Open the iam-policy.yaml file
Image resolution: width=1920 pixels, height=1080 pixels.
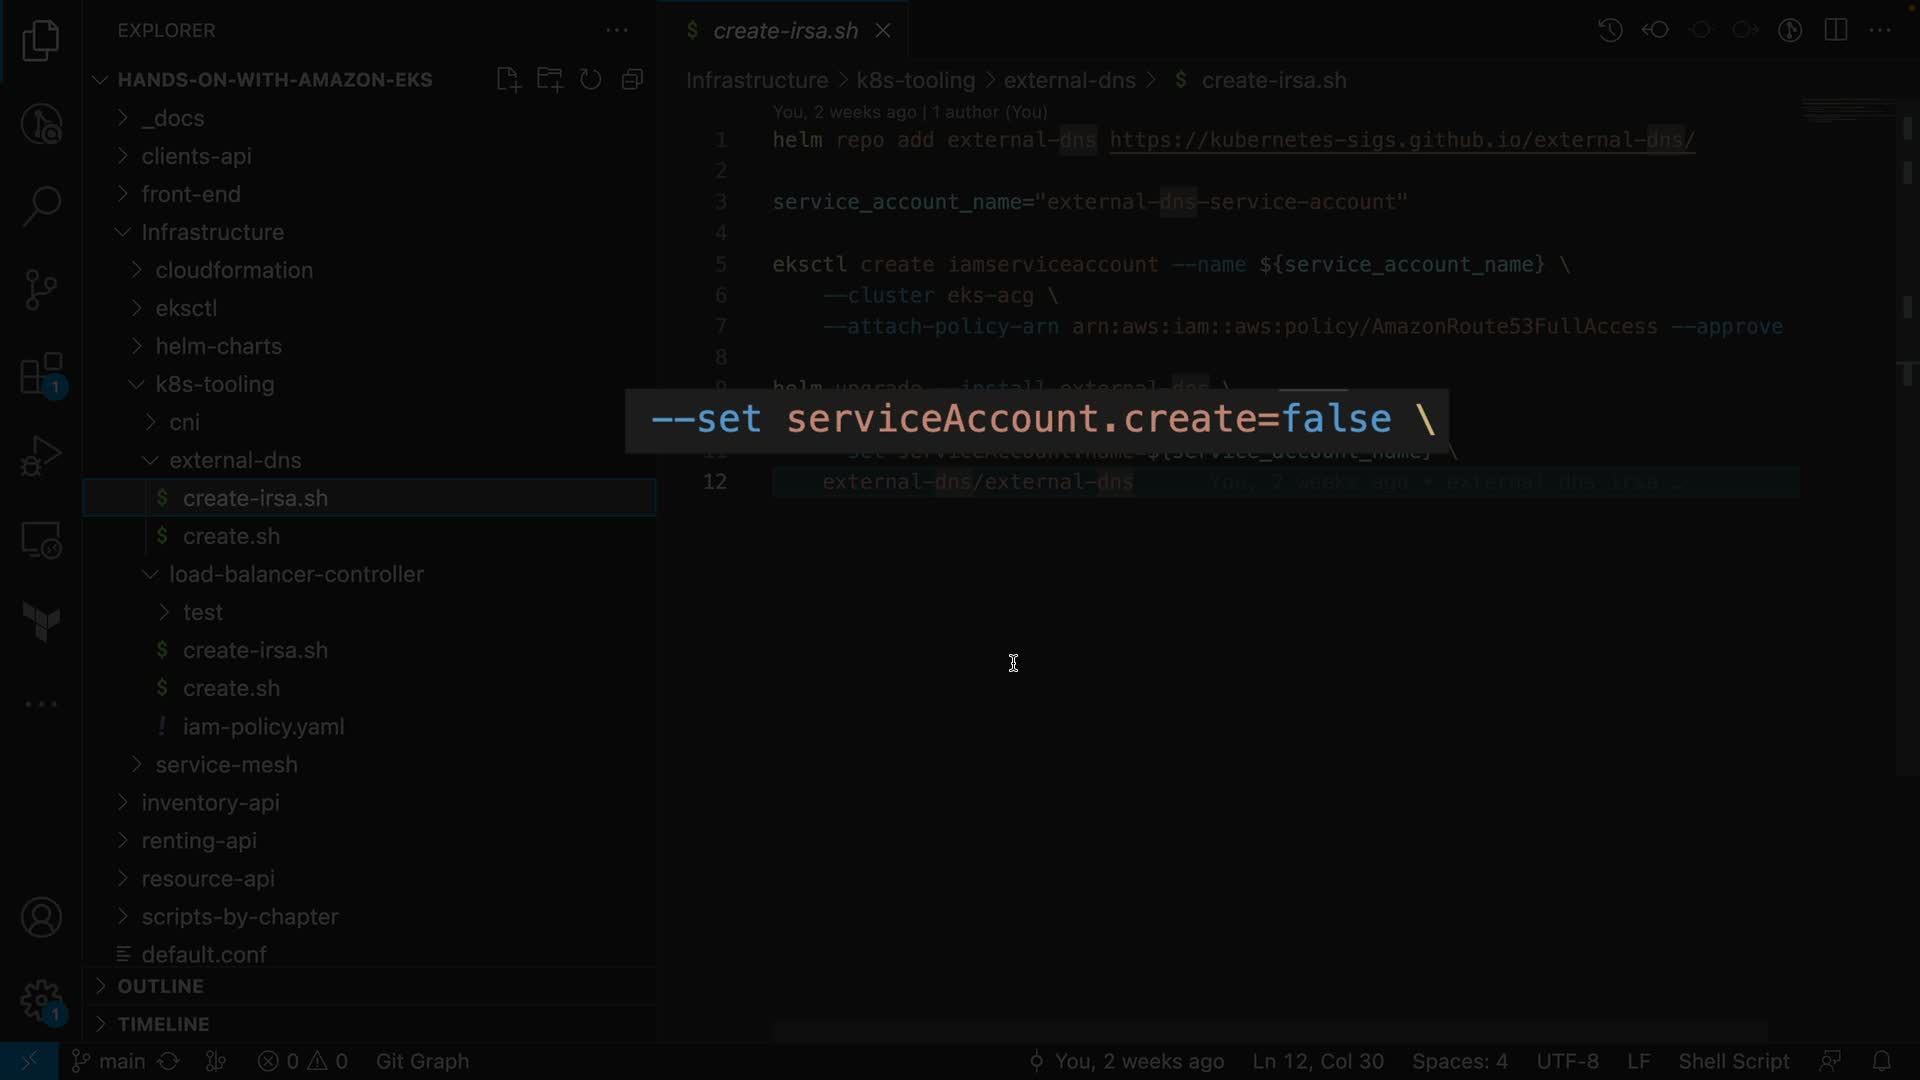tap(263, 727)
